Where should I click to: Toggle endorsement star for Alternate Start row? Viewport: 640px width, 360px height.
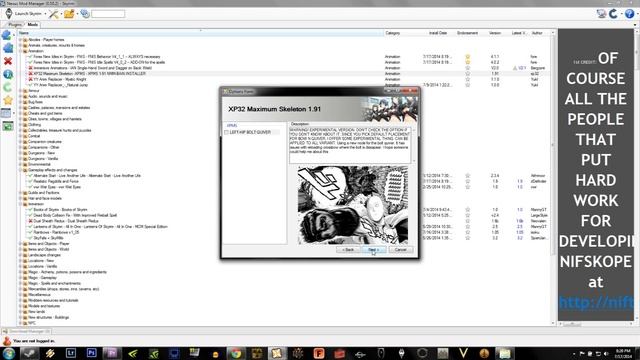[x=468, y=176]
